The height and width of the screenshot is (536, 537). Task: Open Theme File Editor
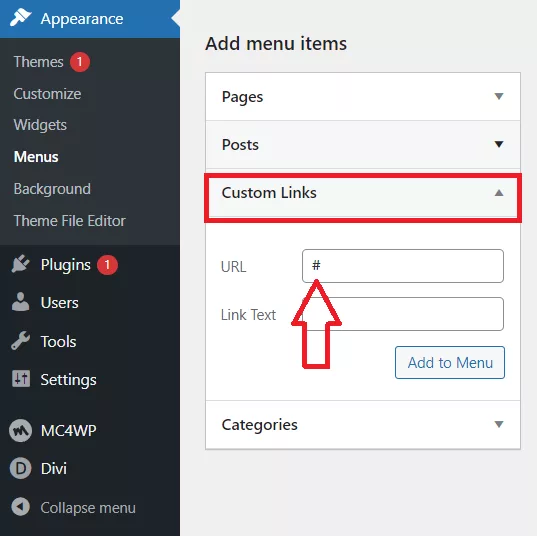click(70, 221)
